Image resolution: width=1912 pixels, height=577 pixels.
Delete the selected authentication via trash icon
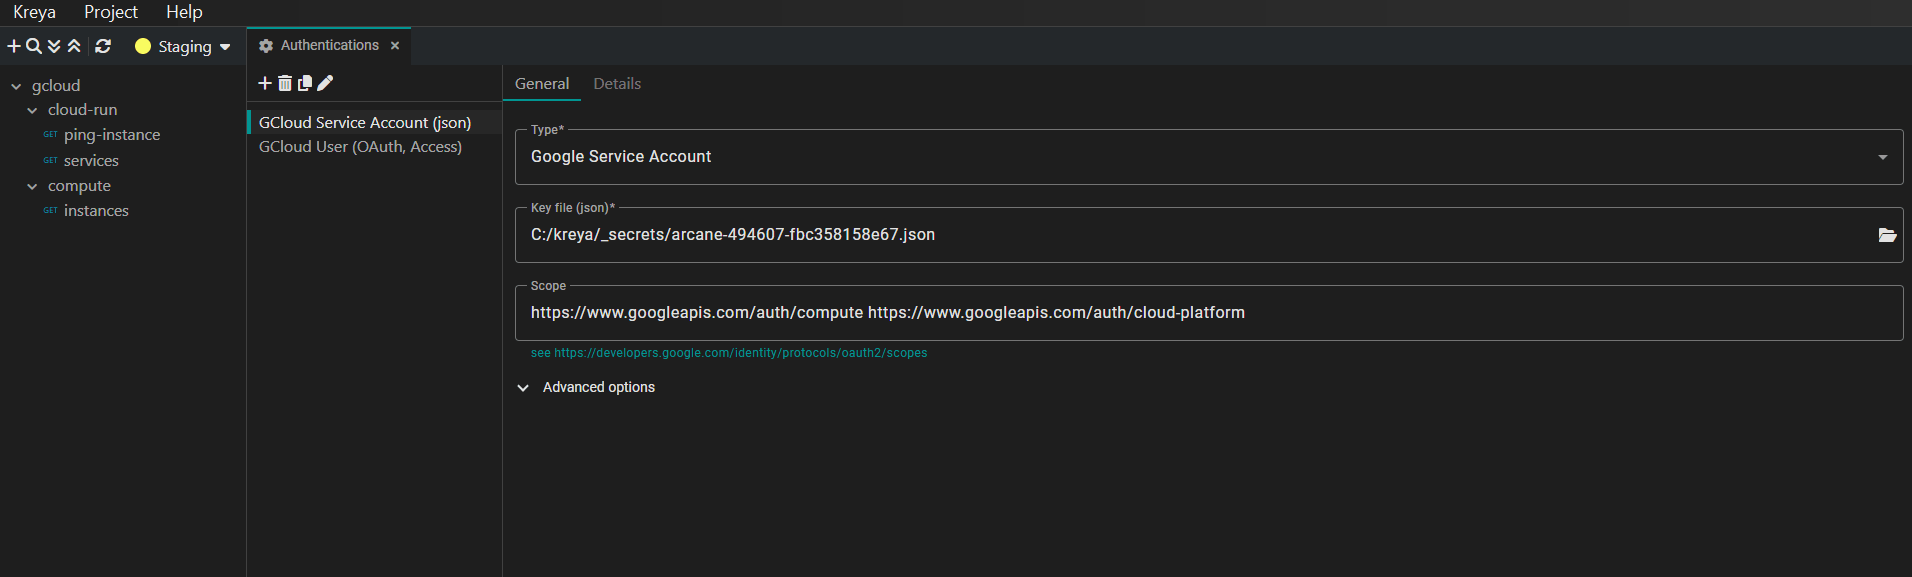(x=285, y=84)
